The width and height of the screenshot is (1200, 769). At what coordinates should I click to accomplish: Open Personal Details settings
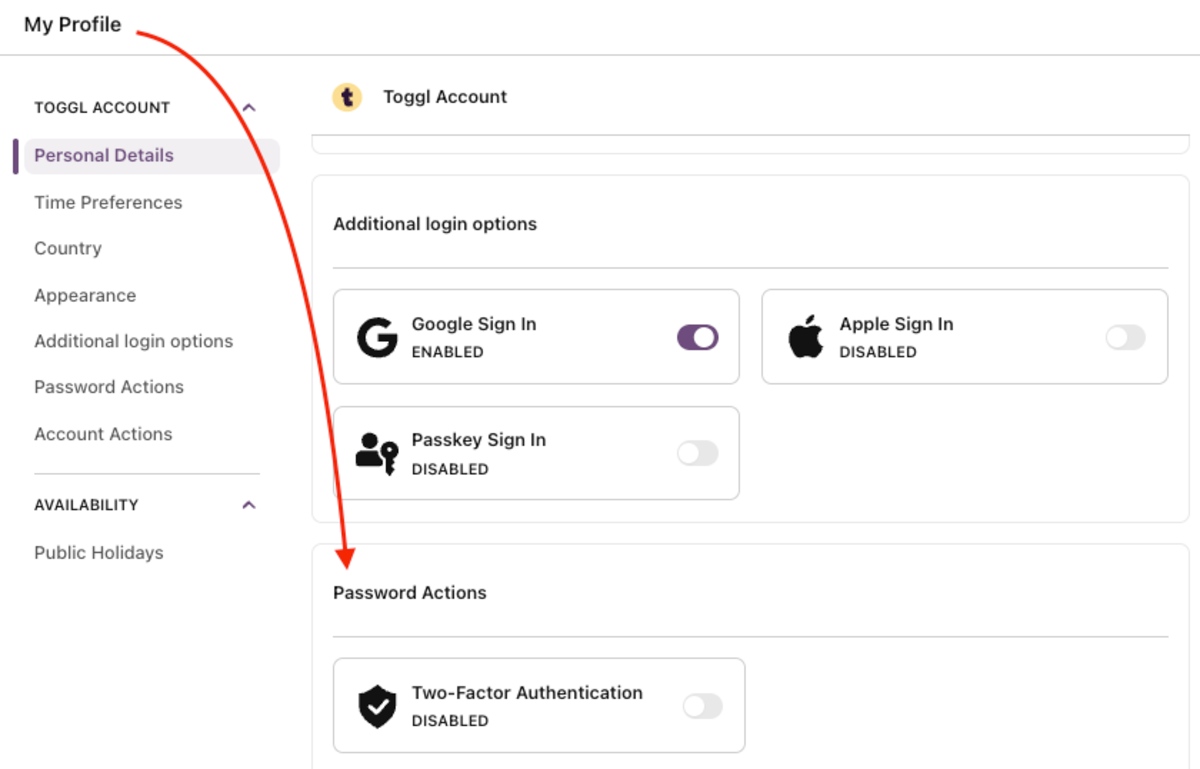tap(103, 155)
